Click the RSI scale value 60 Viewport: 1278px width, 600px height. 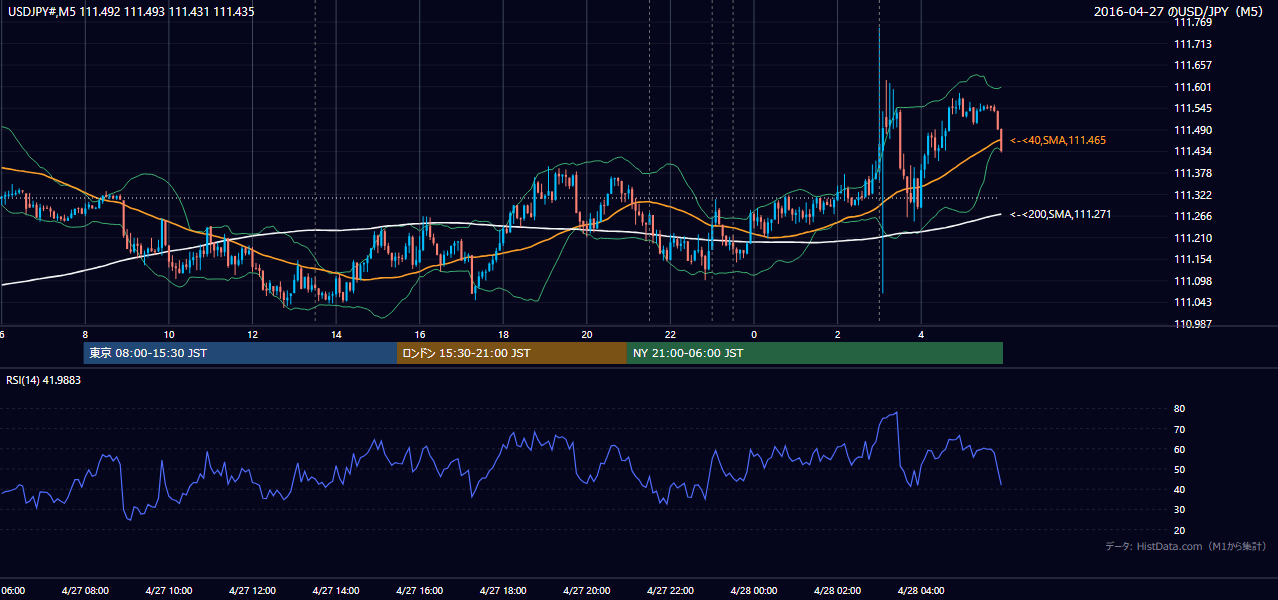(1179, 449)
